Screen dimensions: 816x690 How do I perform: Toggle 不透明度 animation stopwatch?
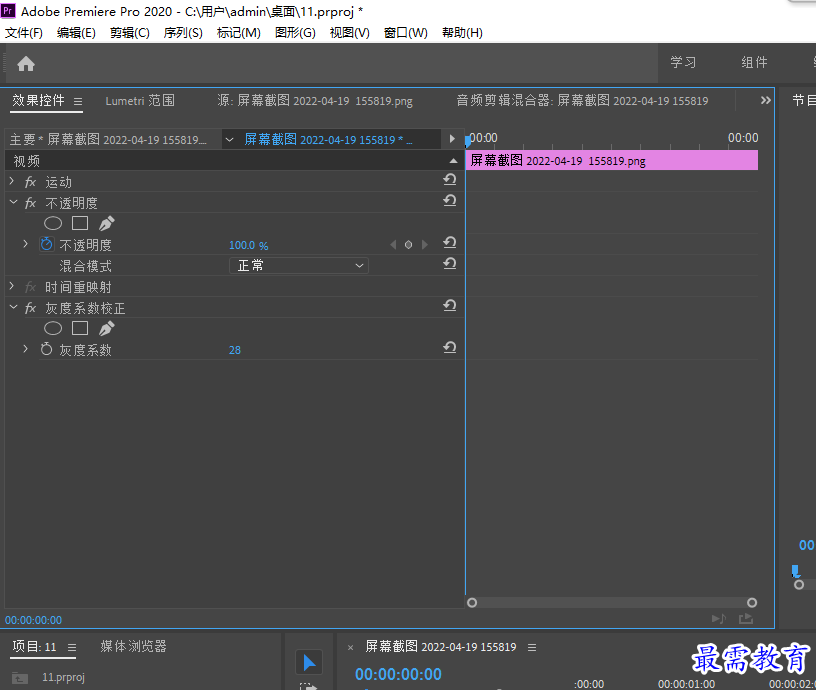[x=46, y=244]
